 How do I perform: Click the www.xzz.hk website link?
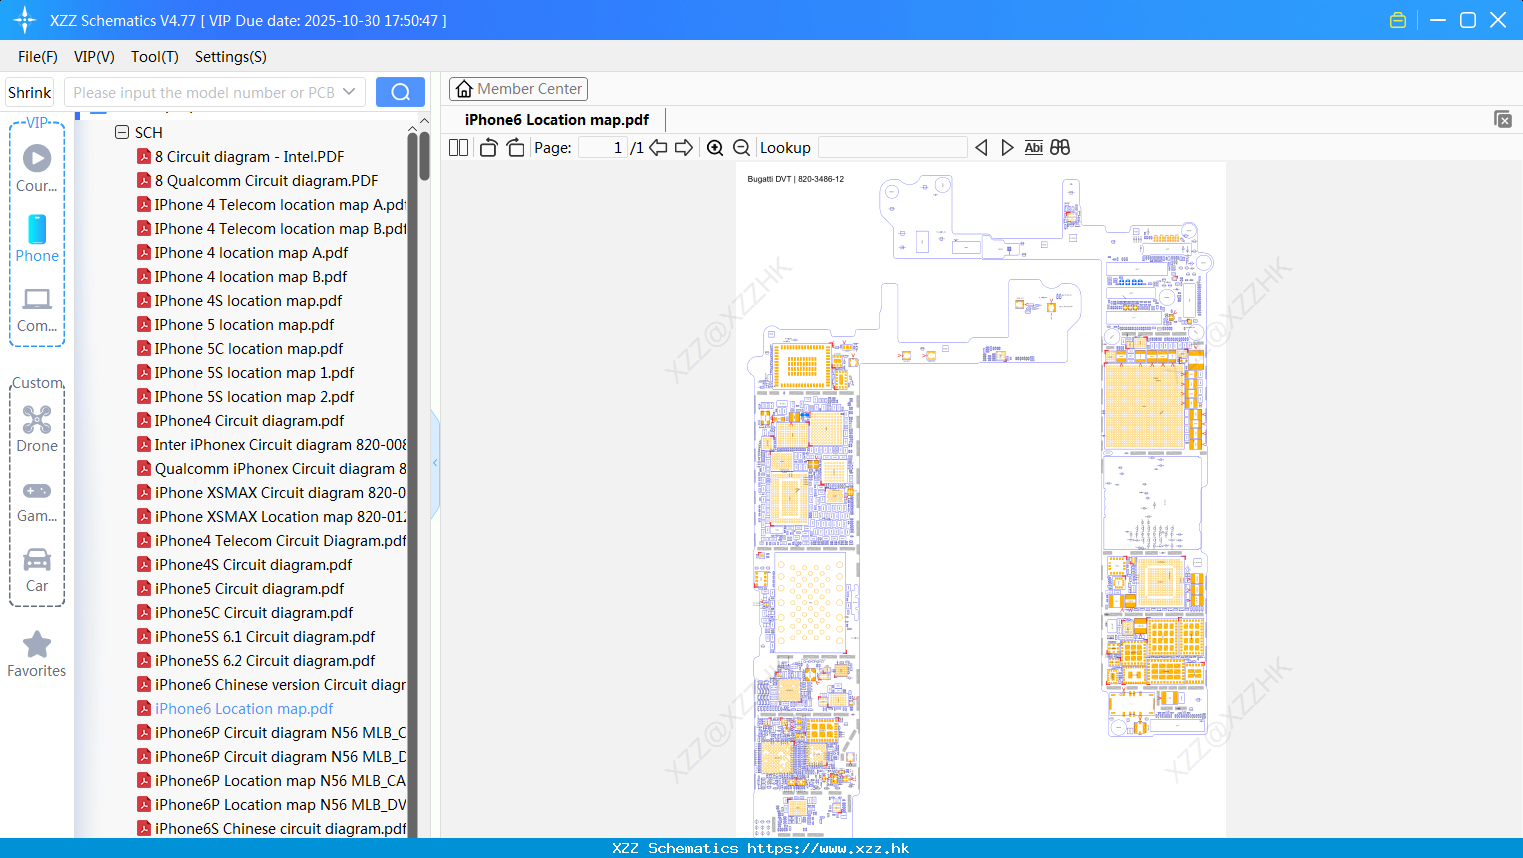tap(828, 848)
